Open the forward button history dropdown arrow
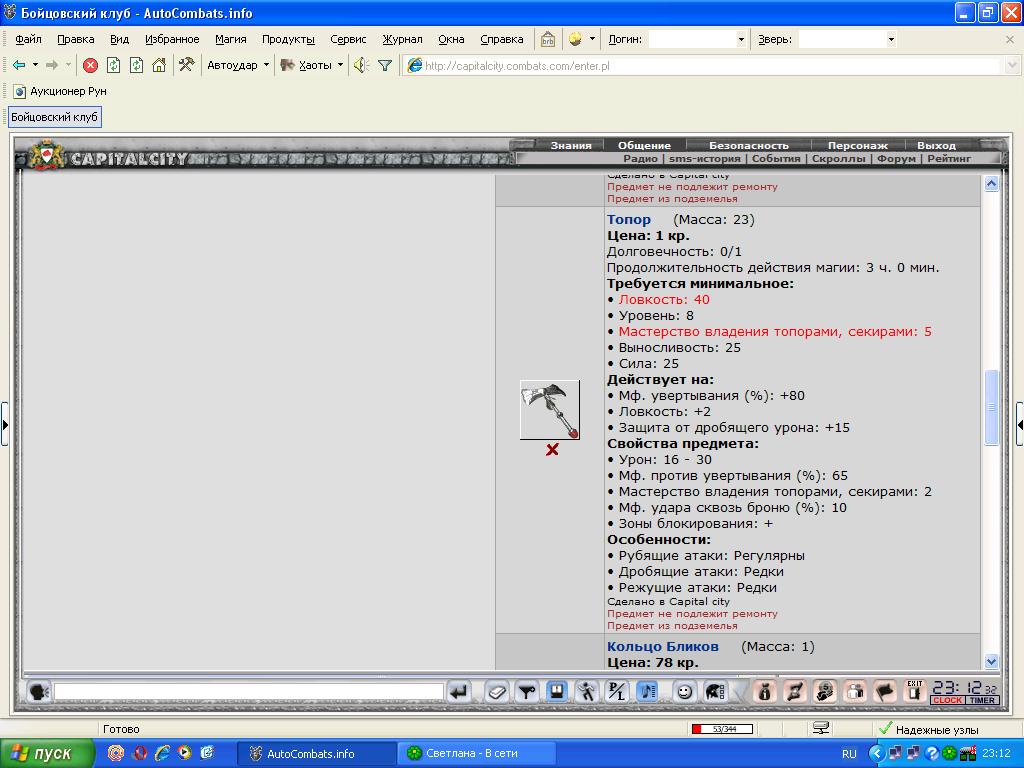The image size is (1024, 768). coord(68,65)
